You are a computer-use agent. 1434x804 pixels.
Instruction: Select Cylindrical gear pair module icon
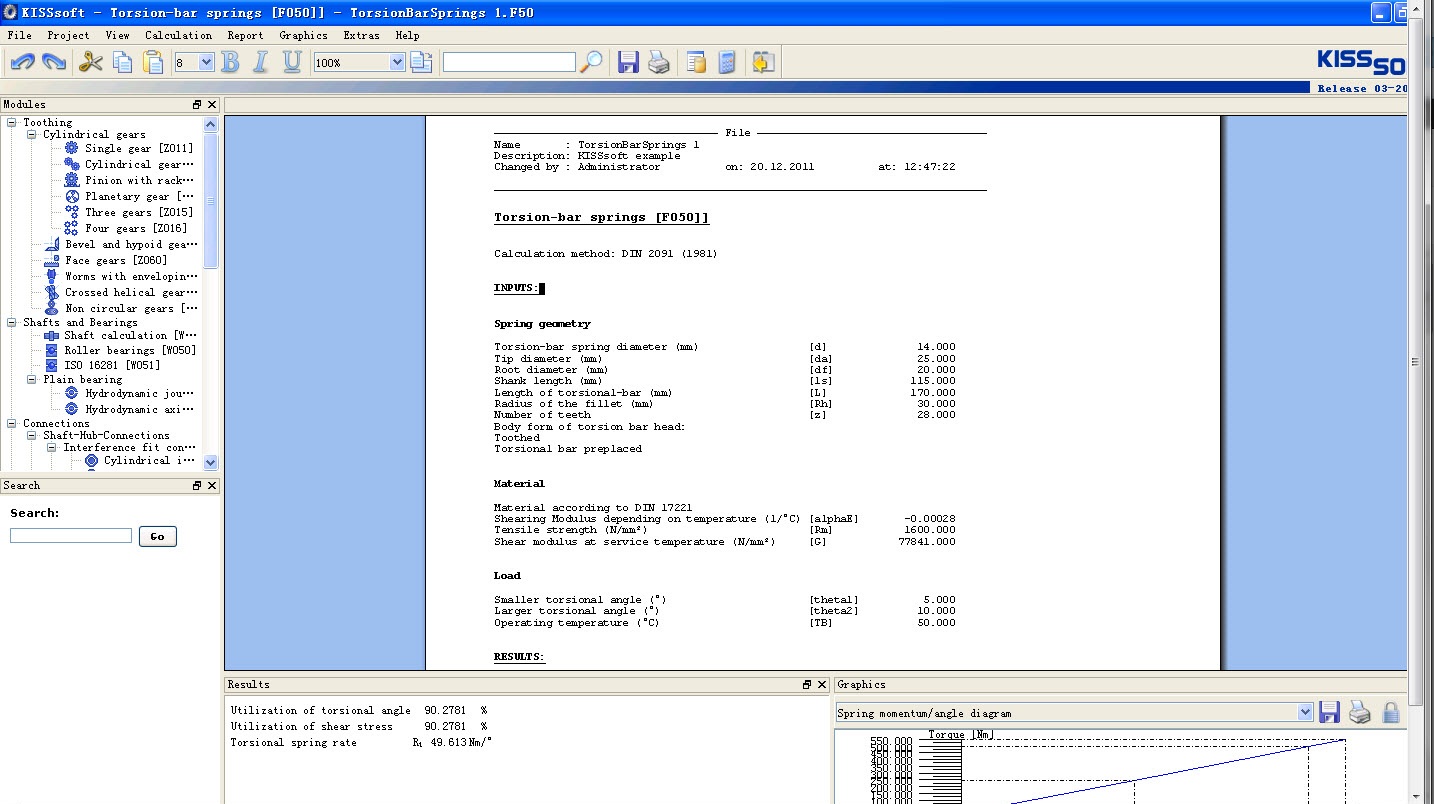click(71, 164)
